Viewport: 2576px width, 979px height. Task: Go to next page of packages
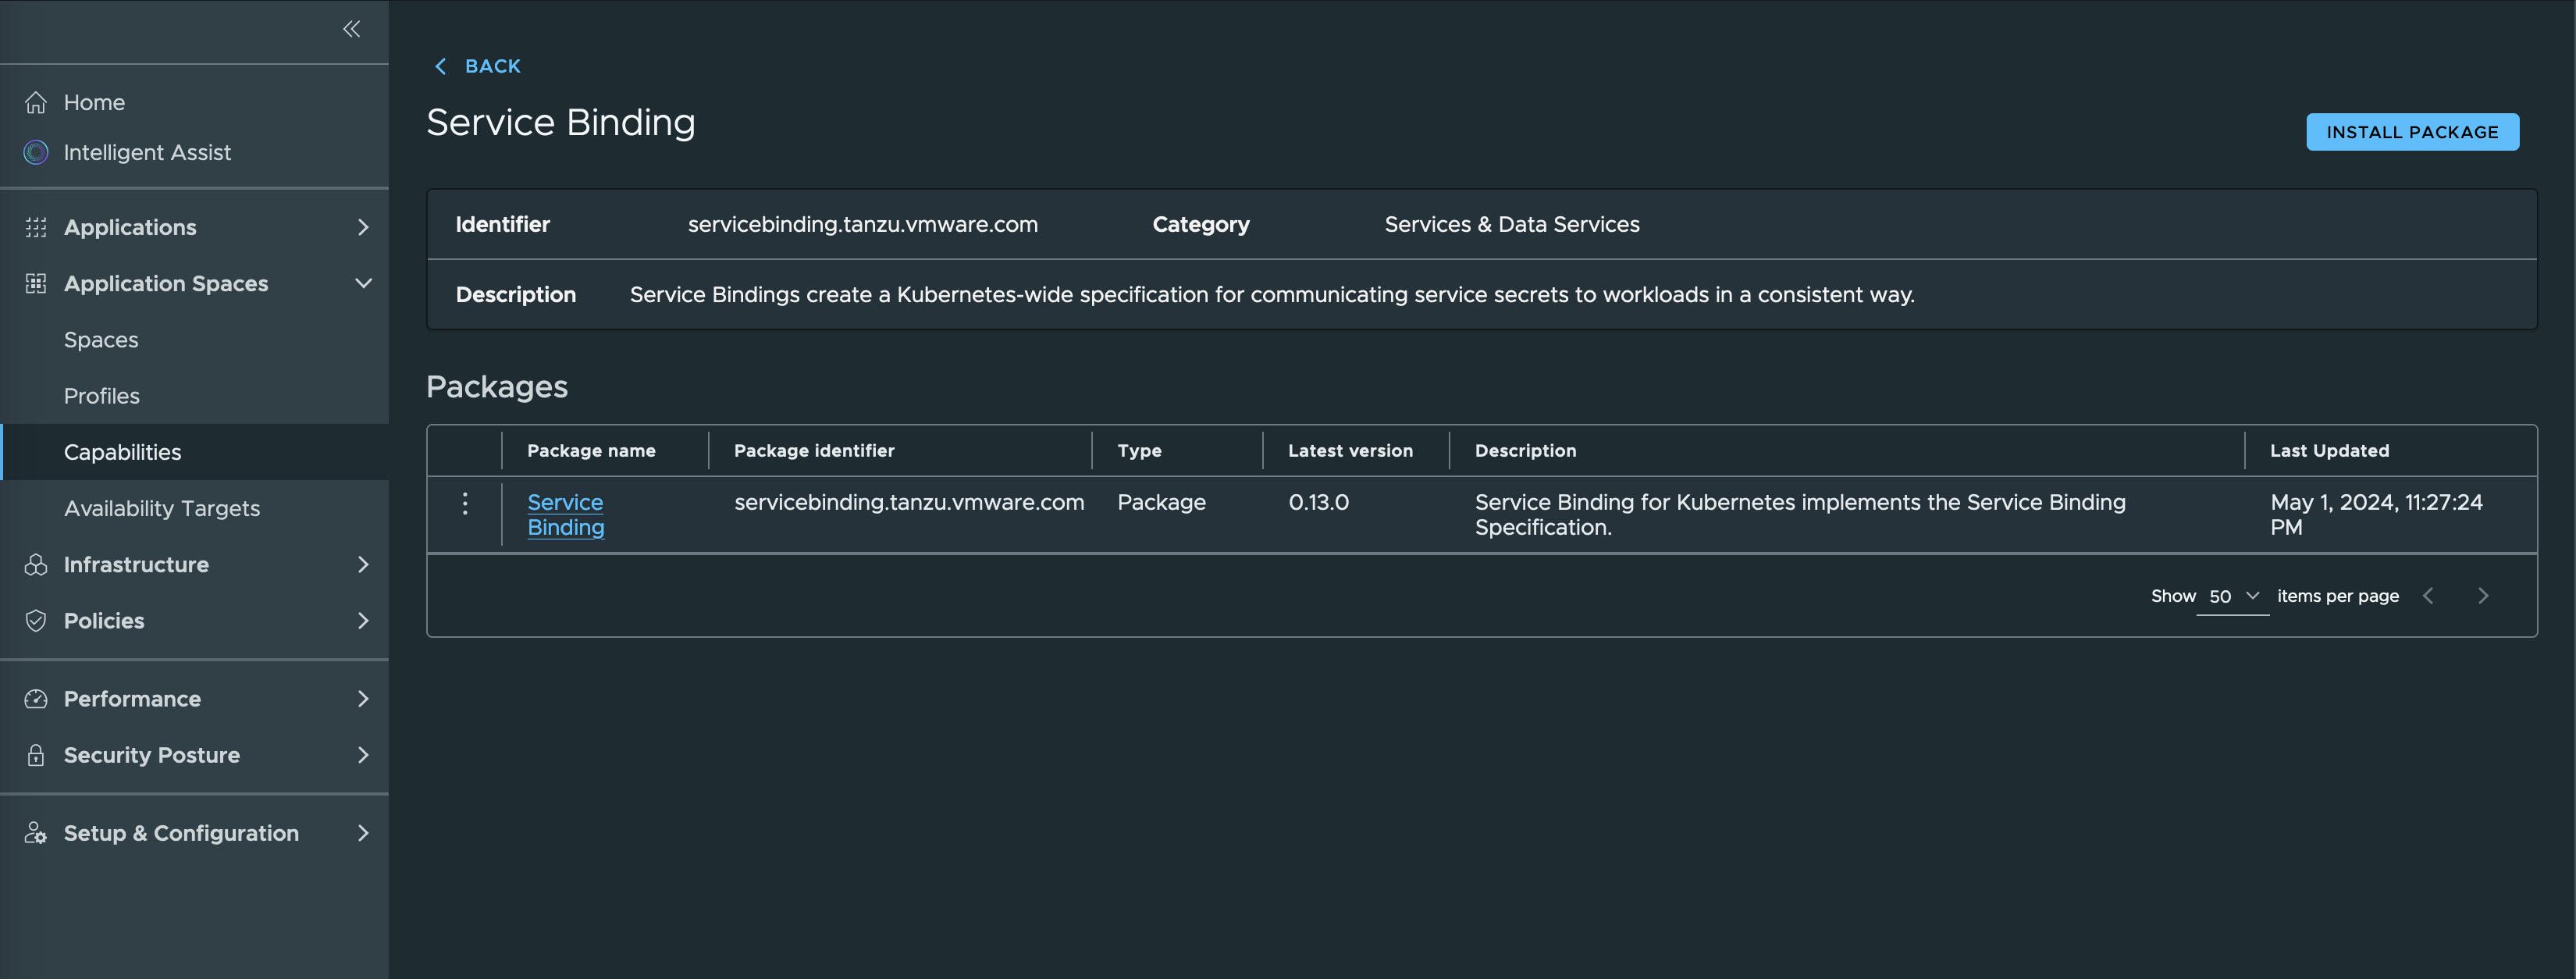pos(2483,595)
